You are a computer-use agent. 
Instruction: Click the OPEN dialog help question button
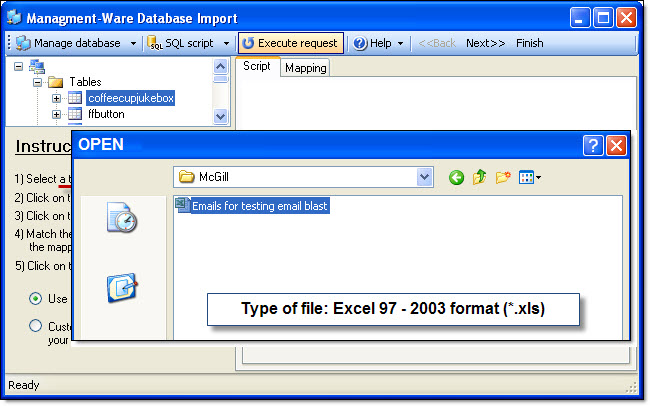pyautogui.click(x=593, y=146)
